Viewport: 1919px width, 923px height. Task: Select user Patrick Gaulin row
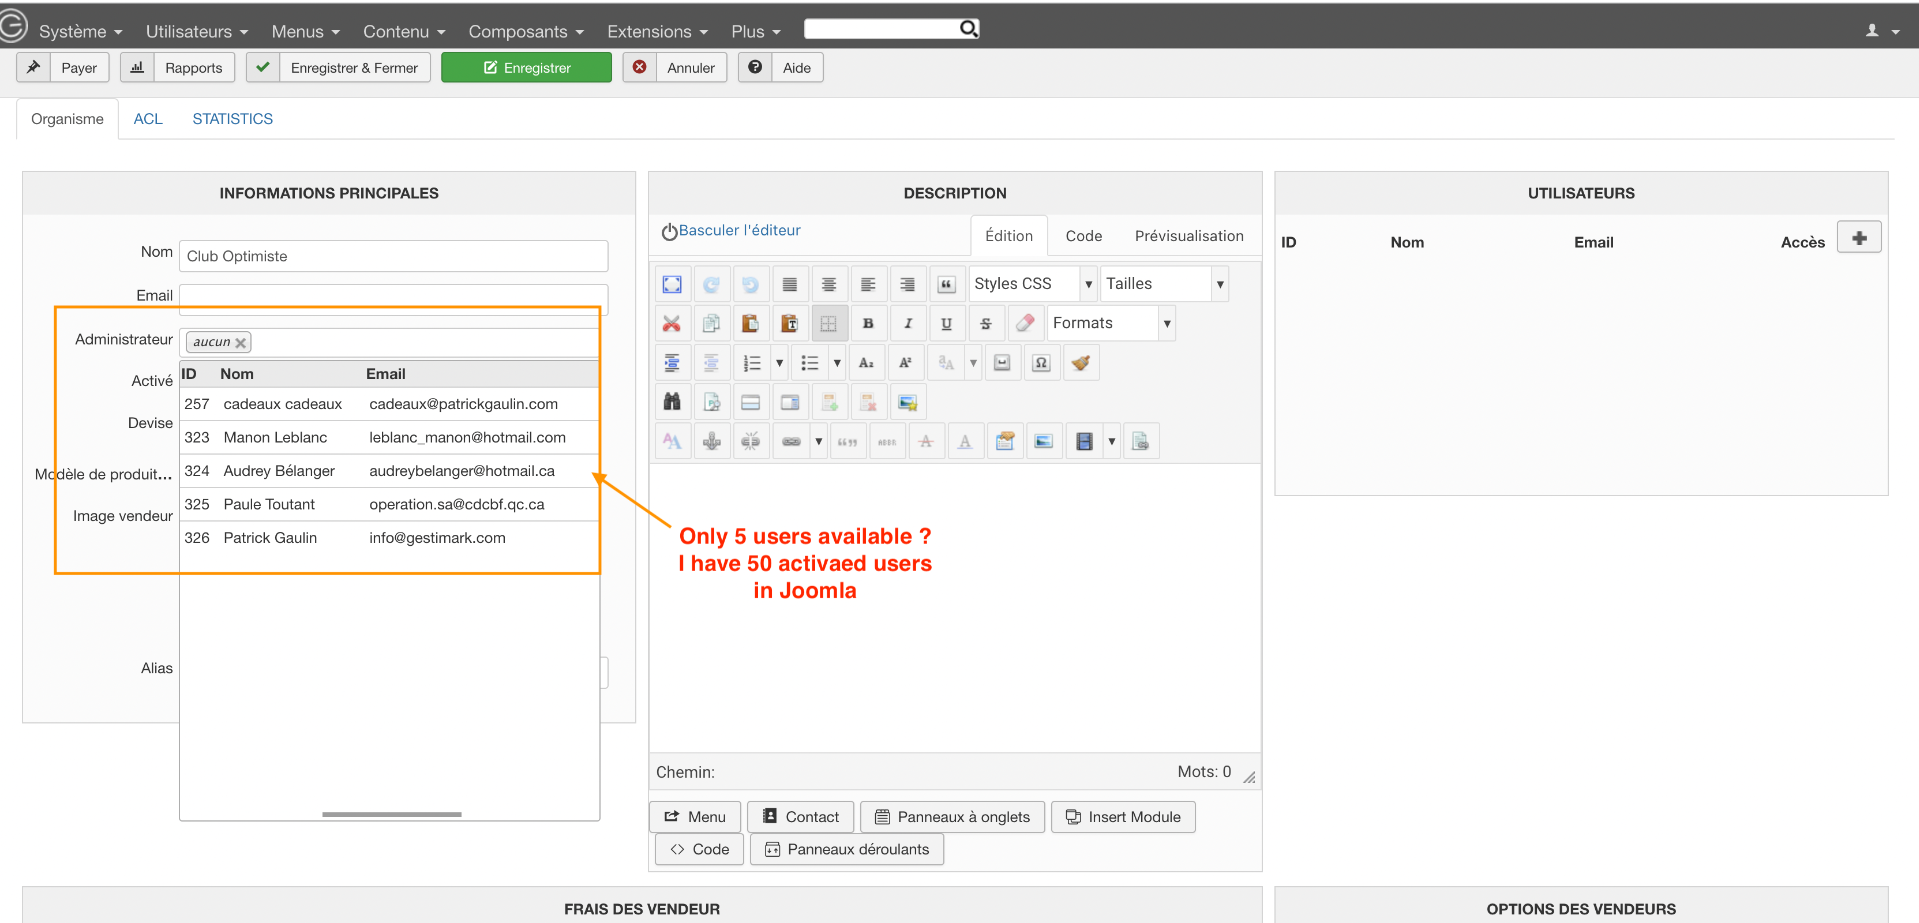click(390, 538)
